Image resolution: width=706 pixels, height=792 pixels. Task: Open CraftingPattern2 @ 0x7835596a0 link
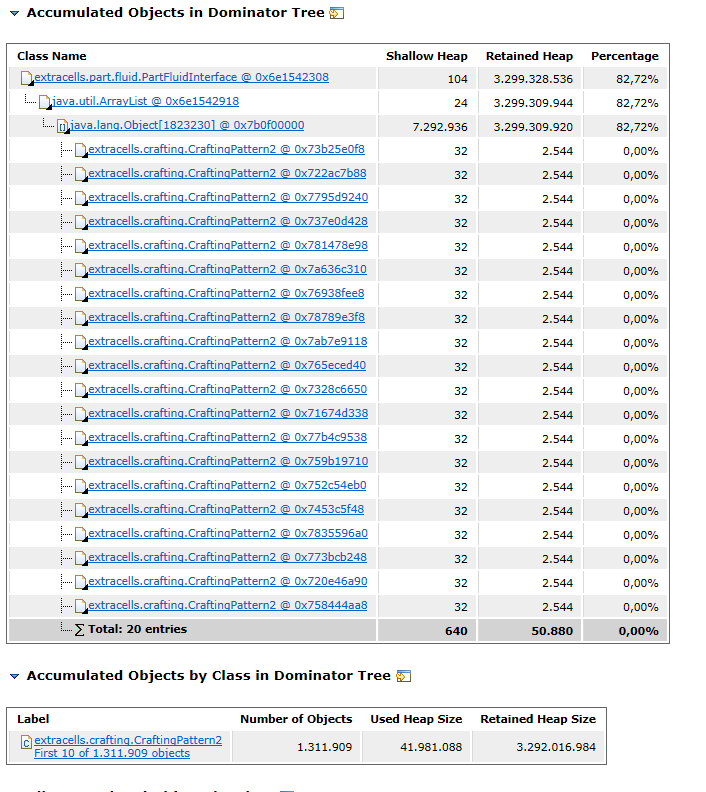pyautogui.click(x=228, y=533)
